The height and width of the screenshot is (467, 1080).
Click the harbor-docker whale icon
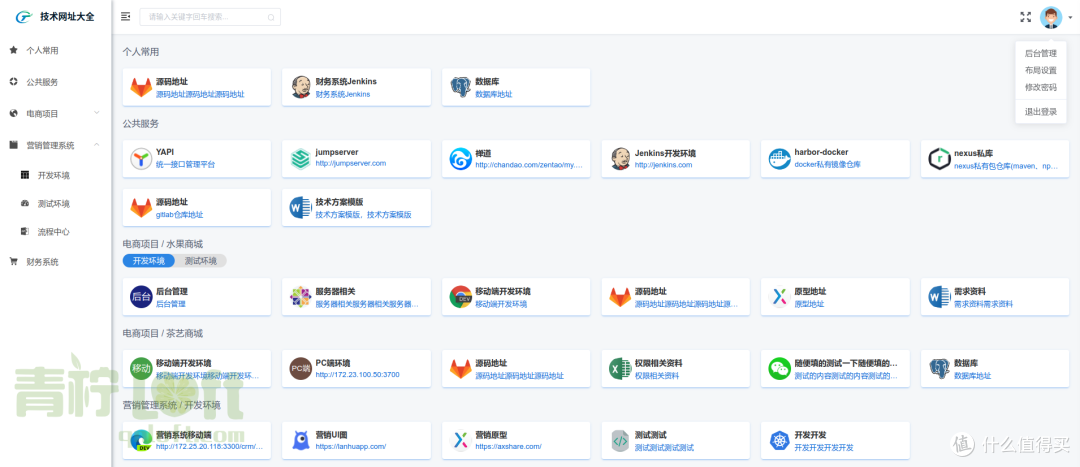780,159
